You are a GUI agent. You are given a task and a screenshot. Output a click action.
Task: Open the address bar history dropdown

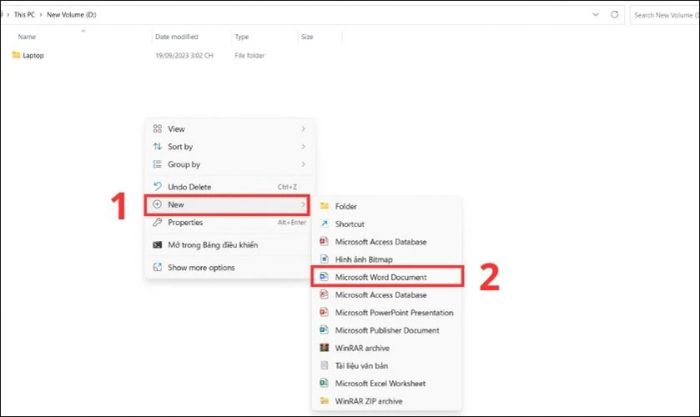(596, 14)
